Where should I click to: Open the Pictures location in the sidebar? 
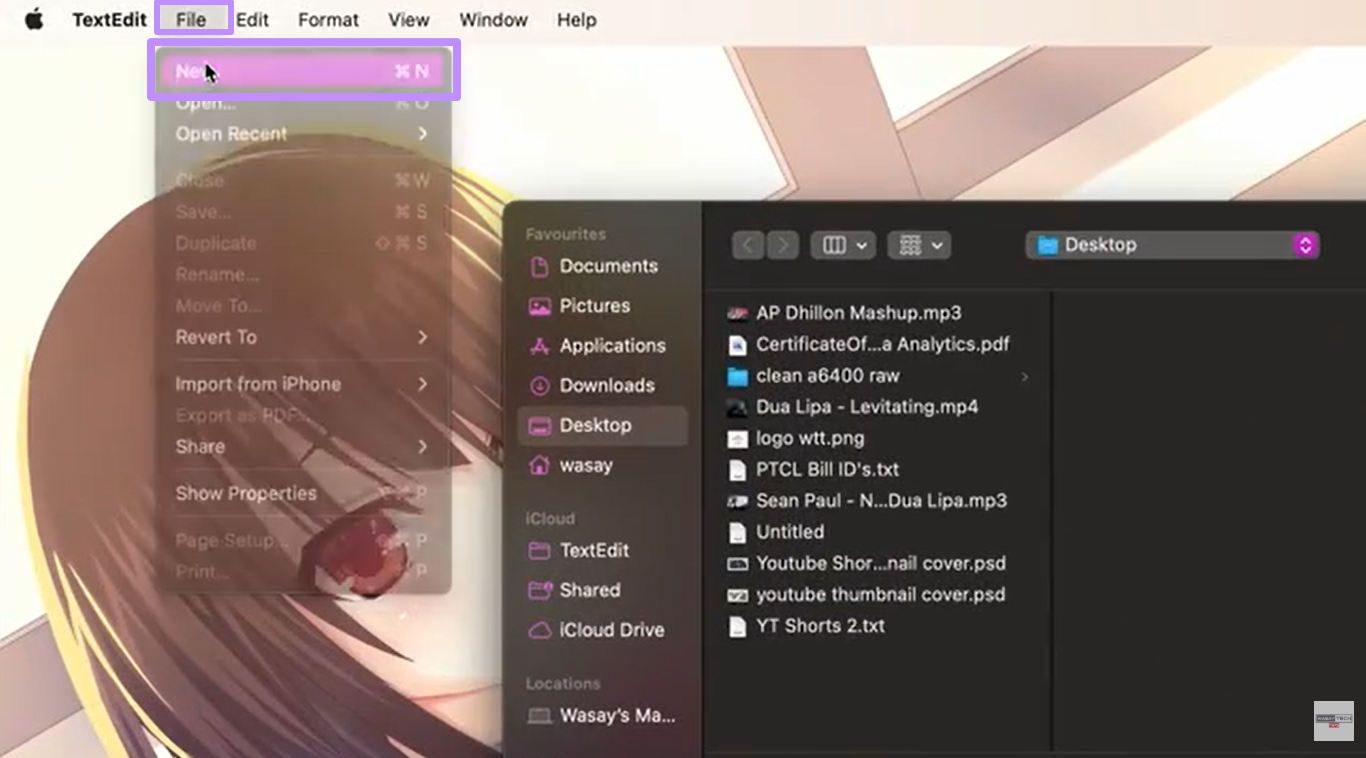(540, 306)
